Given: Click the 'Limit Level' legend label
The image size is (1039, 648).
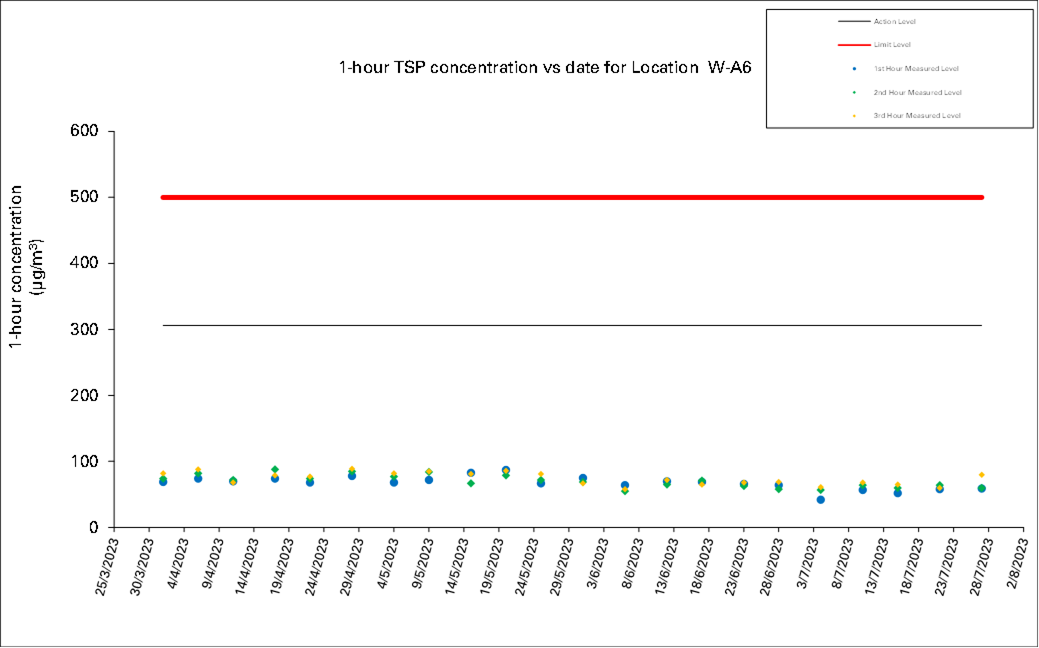Looking at the screenshot, I should pos(893,45).
